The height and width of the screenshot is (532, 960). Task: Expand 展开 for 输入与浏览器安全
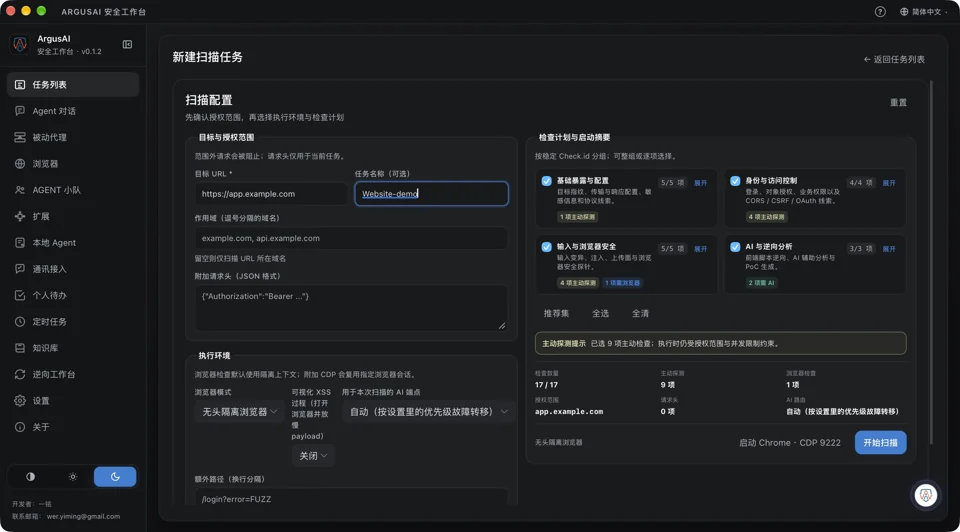700,249
